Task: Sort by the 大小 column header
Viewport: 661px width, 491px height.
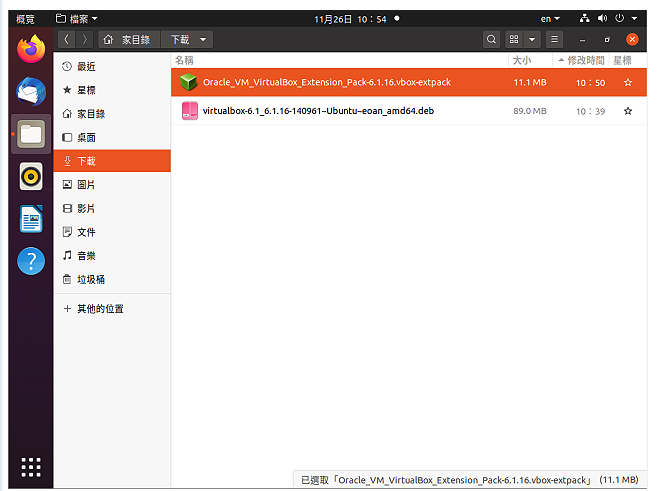Action: pos(530,61)
